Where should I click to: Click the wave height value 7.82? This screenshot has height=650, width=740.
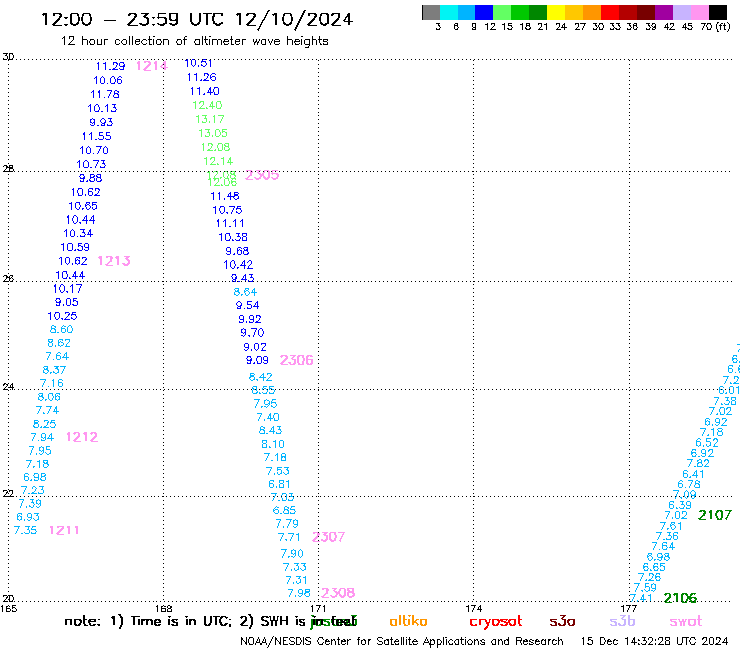pos(698,464)
